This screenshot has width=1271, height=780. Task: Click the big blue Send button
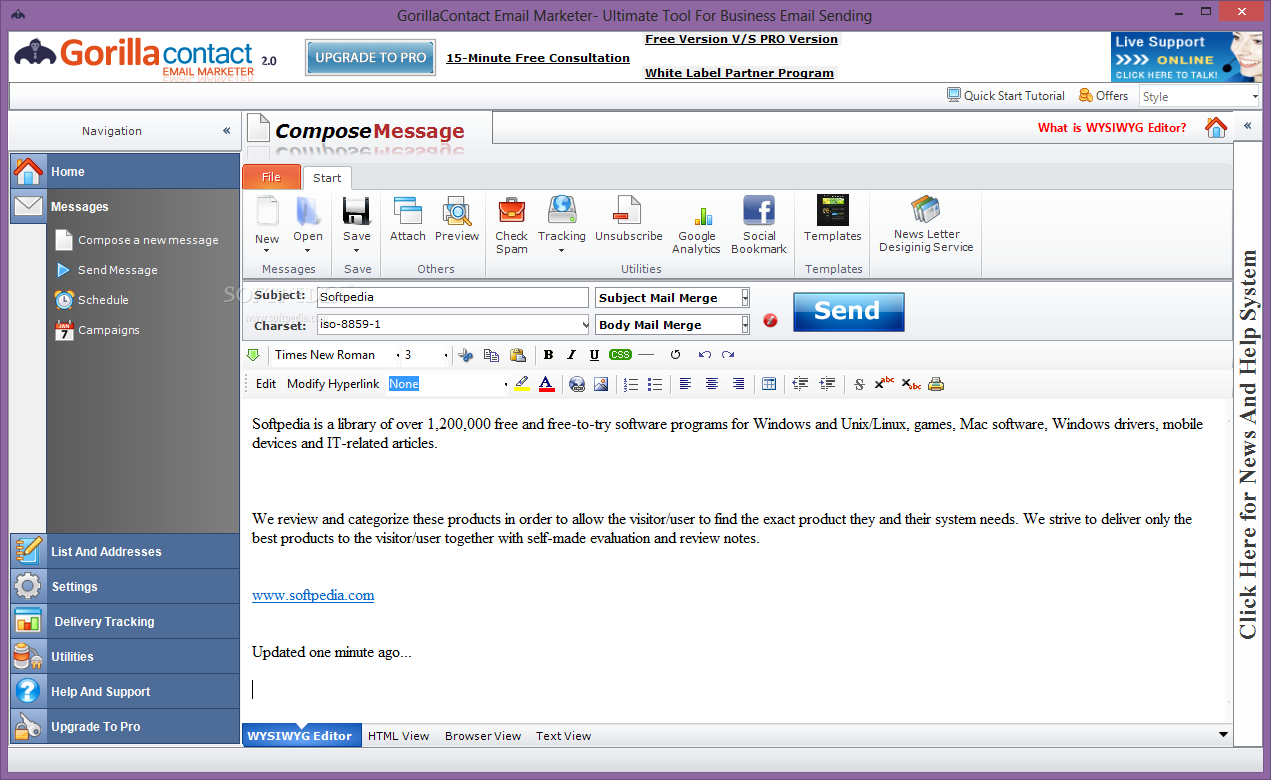coord(849,311)
